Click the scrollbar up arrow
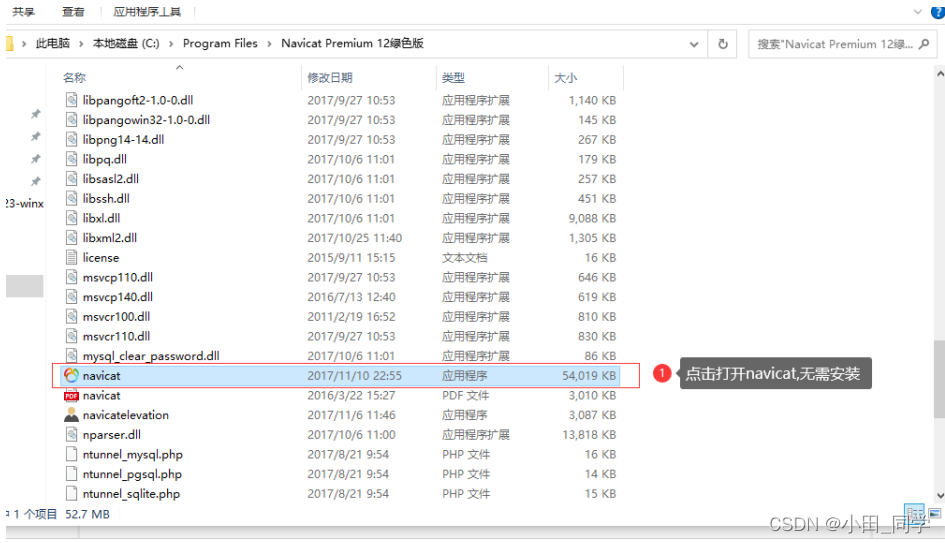945x543 pixels. 940,74
